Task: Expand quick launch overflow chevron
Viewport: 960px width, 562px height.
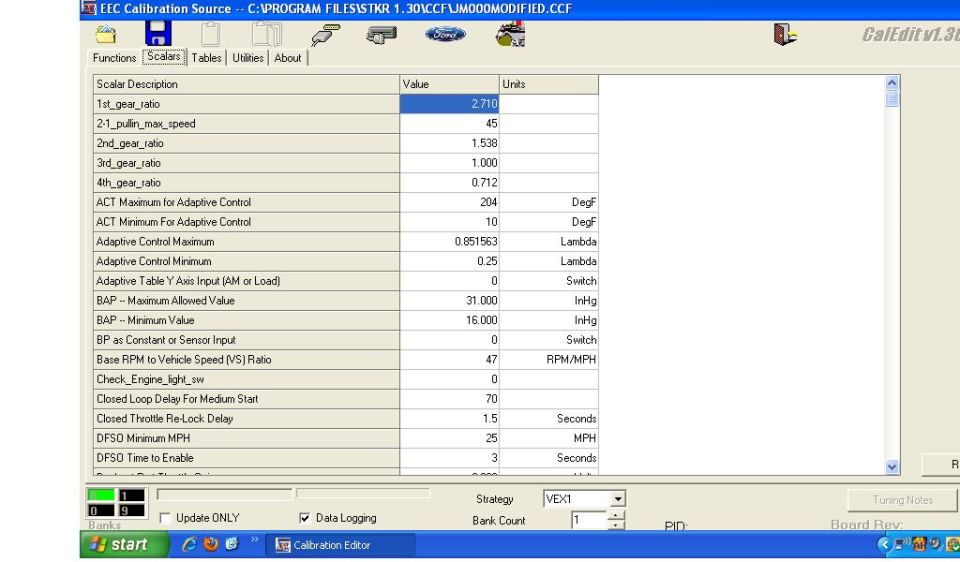Action: click(x=255, y=540)
